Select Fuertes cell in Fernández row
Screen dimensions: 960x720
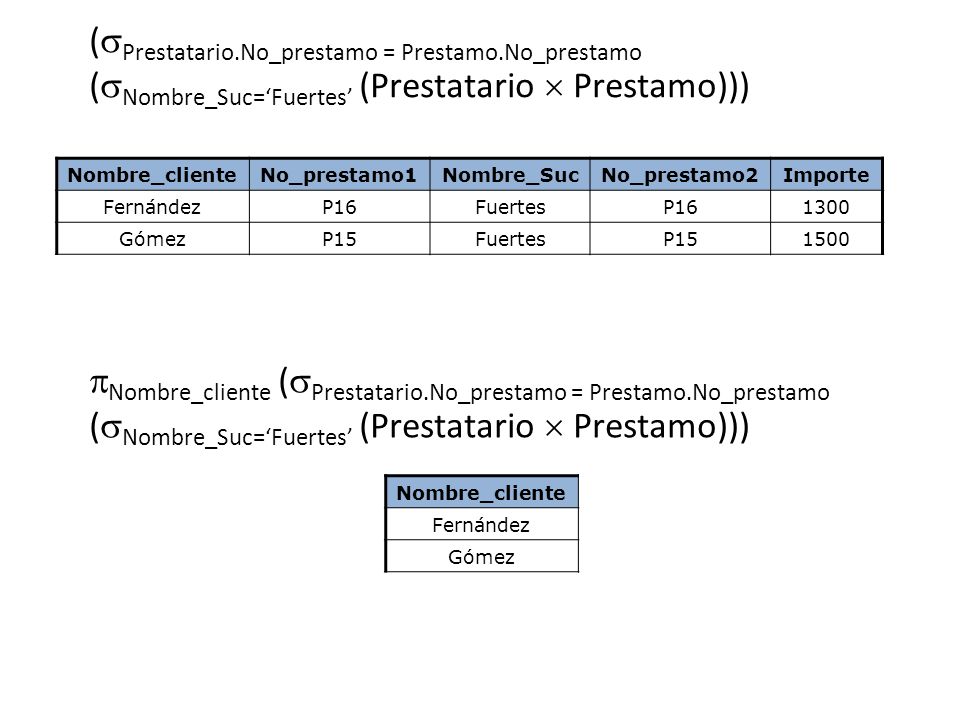pyautogui.click(x=510, y=207)
